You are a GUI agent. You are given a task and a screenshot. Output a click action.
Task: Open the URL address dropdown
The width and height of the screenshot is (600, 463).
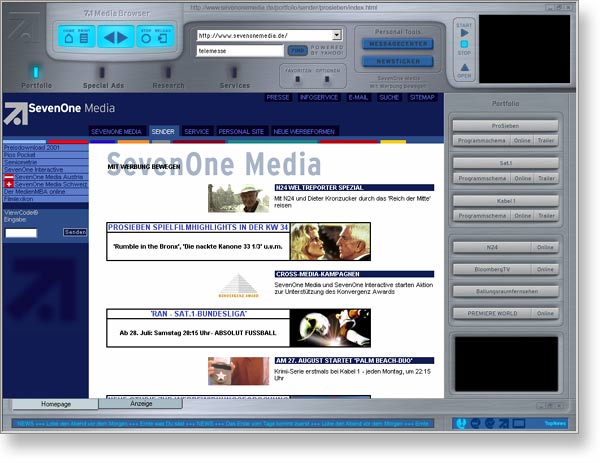[x=337, y=35]
